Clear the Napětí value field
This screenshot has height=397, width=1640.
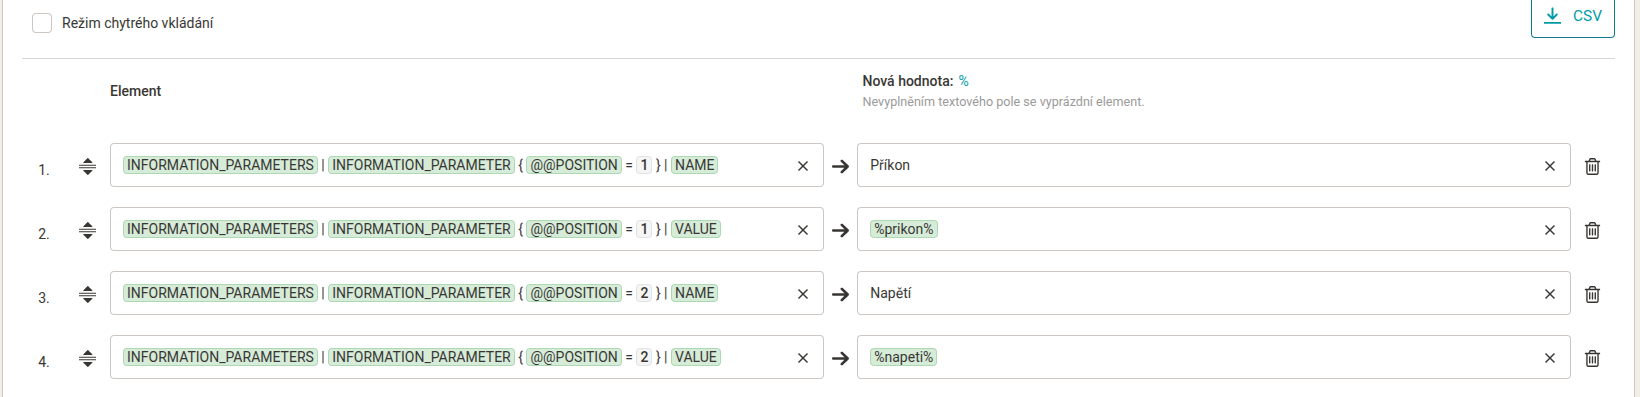click(1550, 294)
